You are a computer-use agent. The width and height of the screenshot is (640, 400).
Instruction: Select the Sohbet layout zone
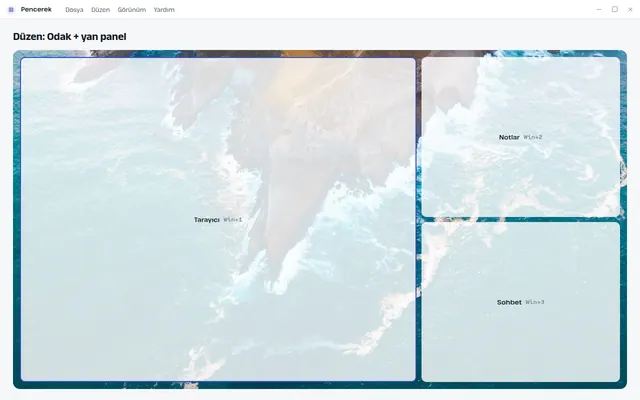pos(520,302)
